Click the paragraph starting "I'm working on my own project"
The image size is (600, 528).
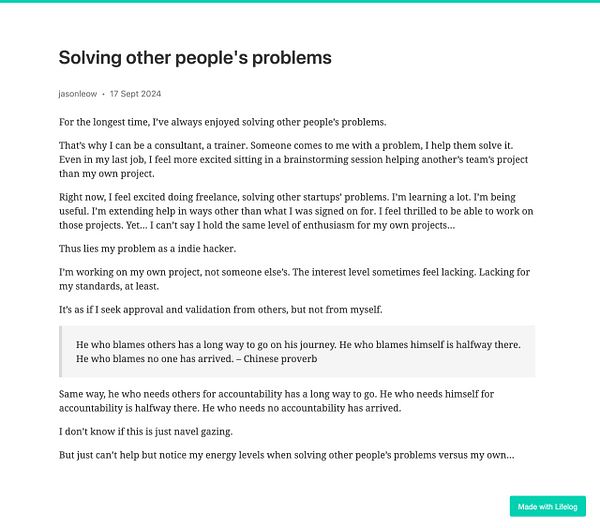pos(294,279)
